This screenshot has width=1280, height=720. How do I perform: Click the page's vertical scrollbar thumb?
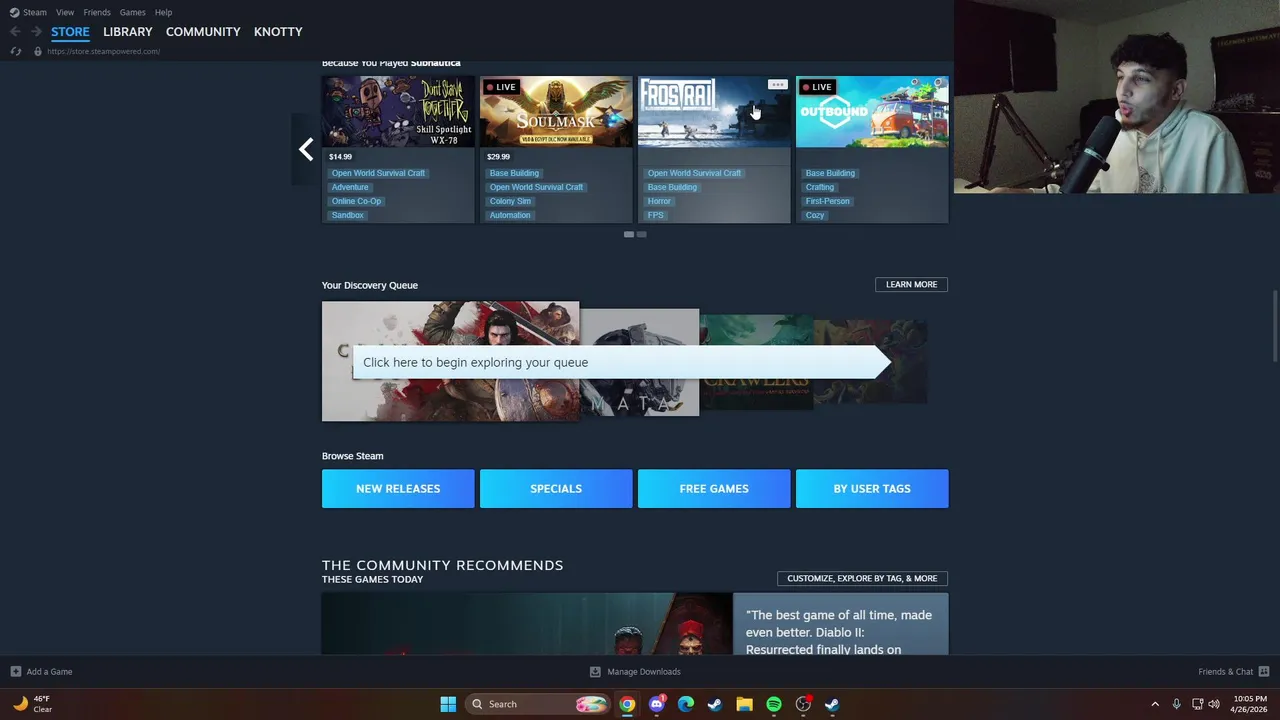1274,326
